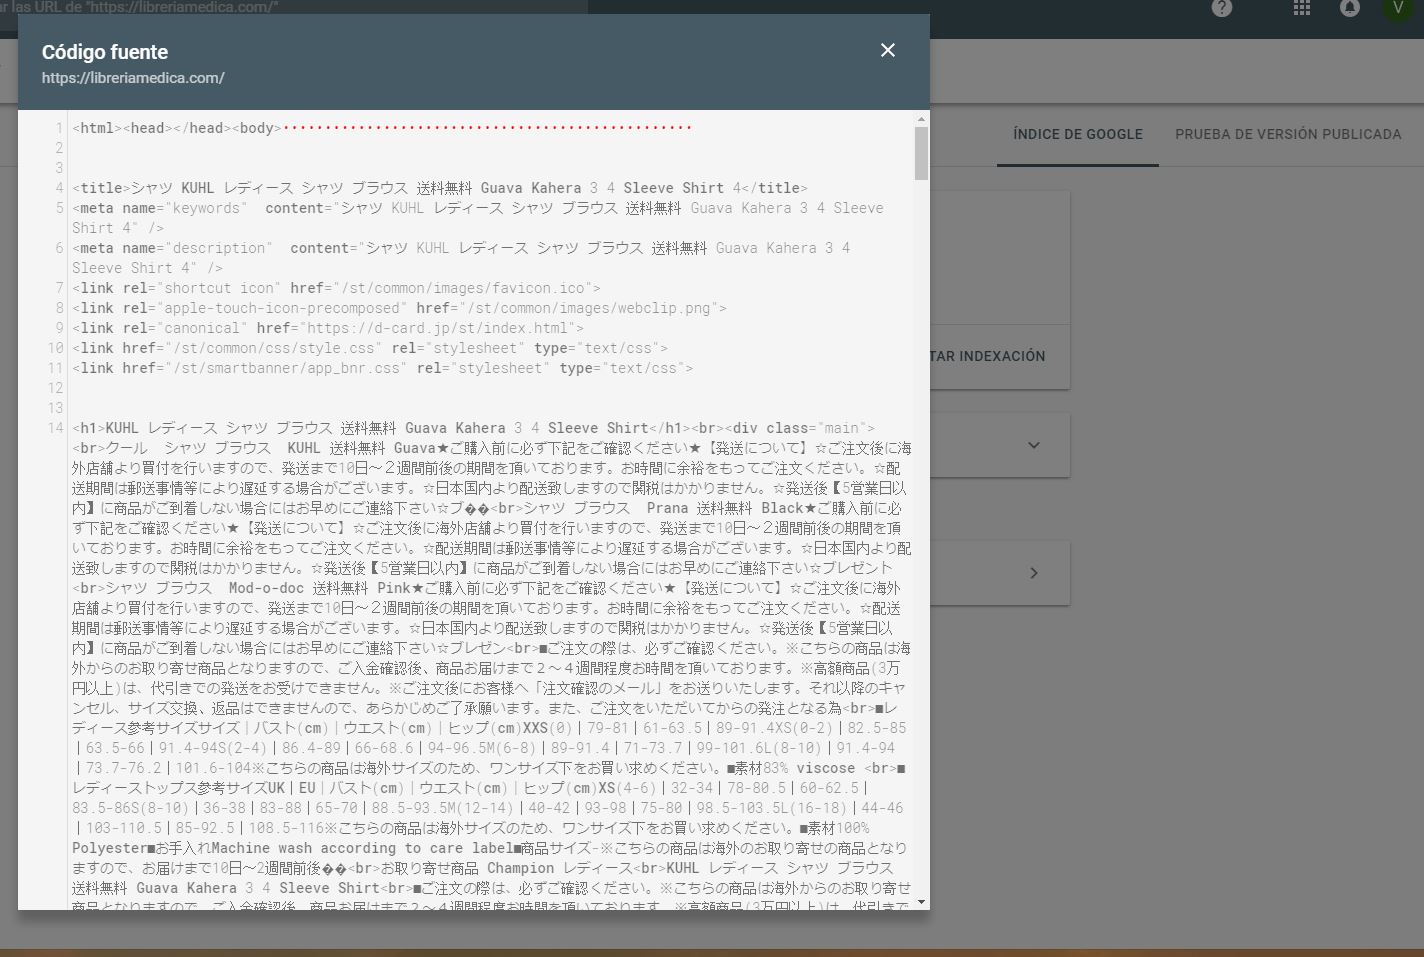
Task: Open the help question mark icon
Action: (x=1222, y=8)
